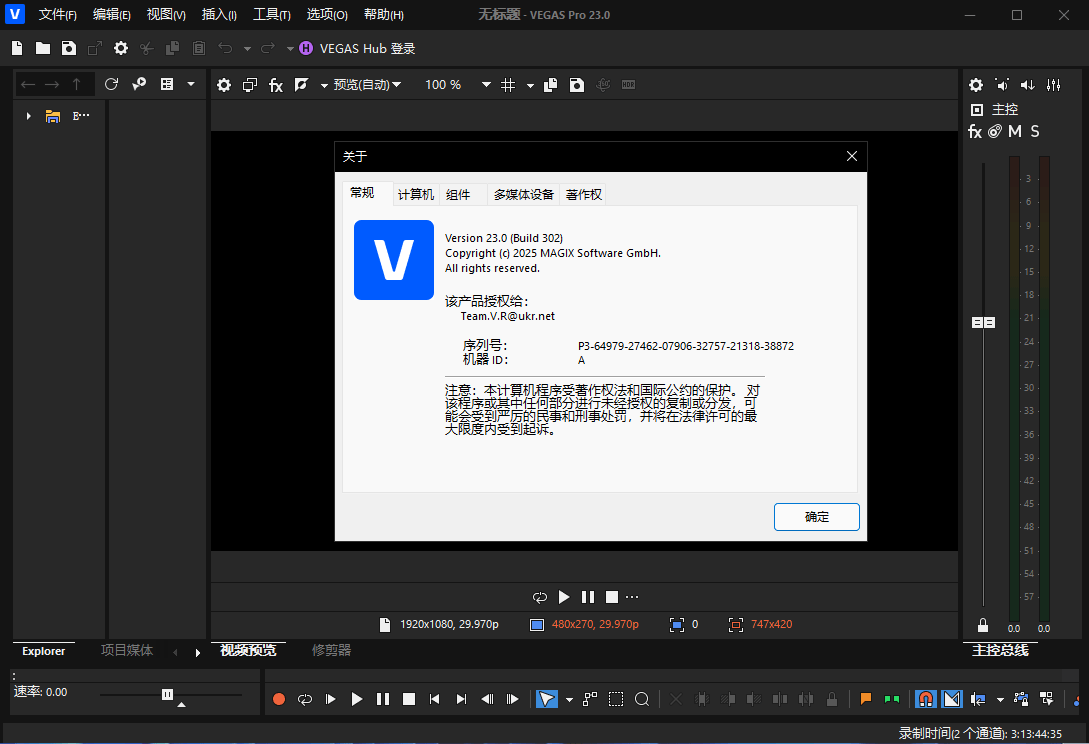
Task: Click VEGAS Hub 登录 link
Action: pyautogui.click(x=366, y=48)
